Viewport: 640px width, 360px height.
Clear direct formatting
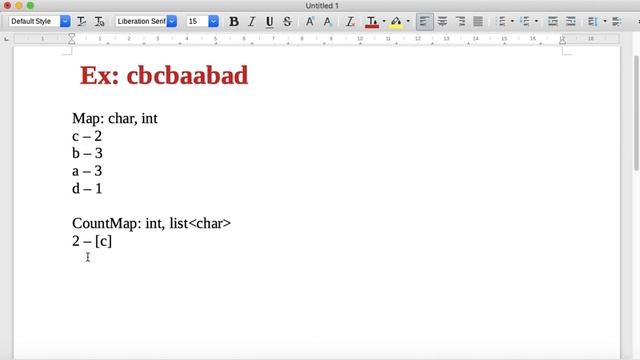[350, 21]
